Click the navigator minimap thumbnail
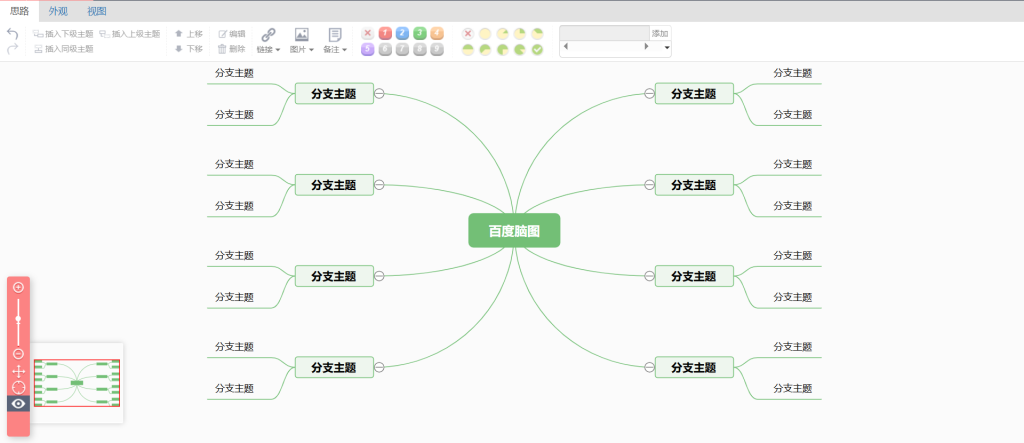This screenshot has height=443, width=1024. (77, 383)
